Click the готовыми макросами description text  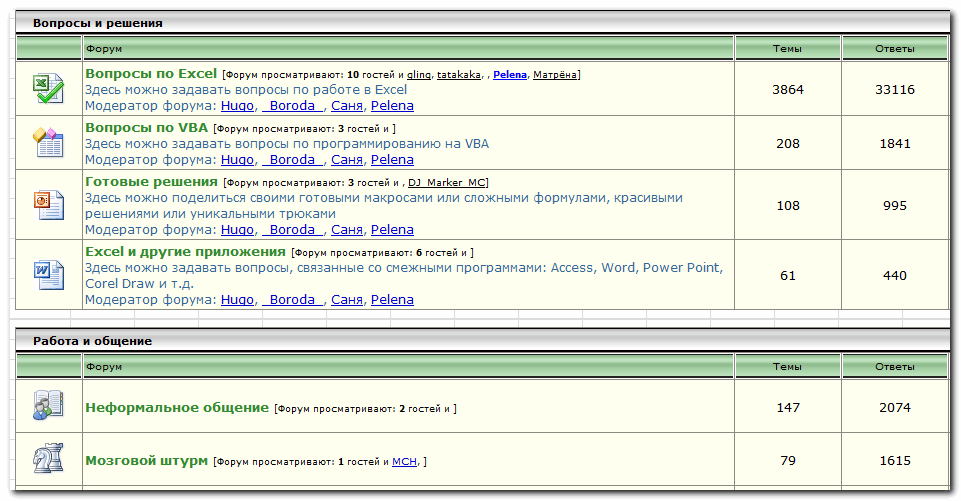384,205
